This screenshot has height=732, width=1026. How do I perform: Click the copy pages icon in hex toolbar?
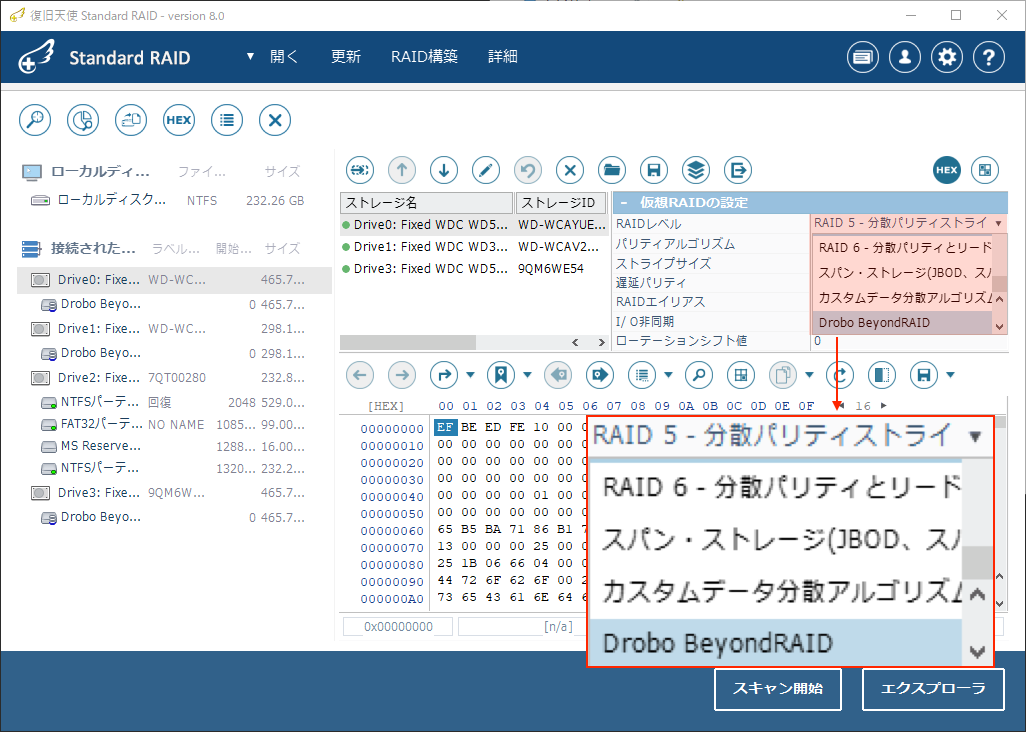click(783, 375)
